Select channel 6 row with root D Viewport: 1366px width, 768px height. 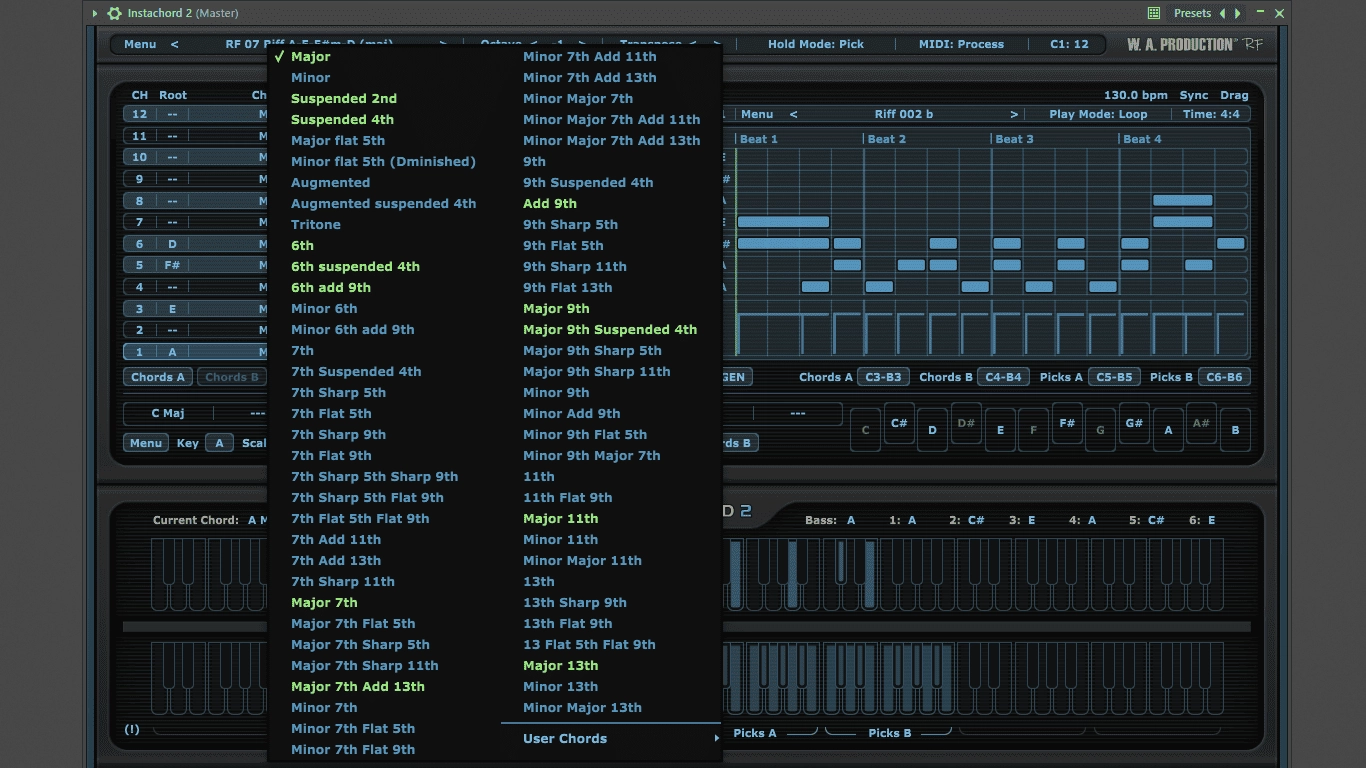pyautogui.click(x=195, y=244)
